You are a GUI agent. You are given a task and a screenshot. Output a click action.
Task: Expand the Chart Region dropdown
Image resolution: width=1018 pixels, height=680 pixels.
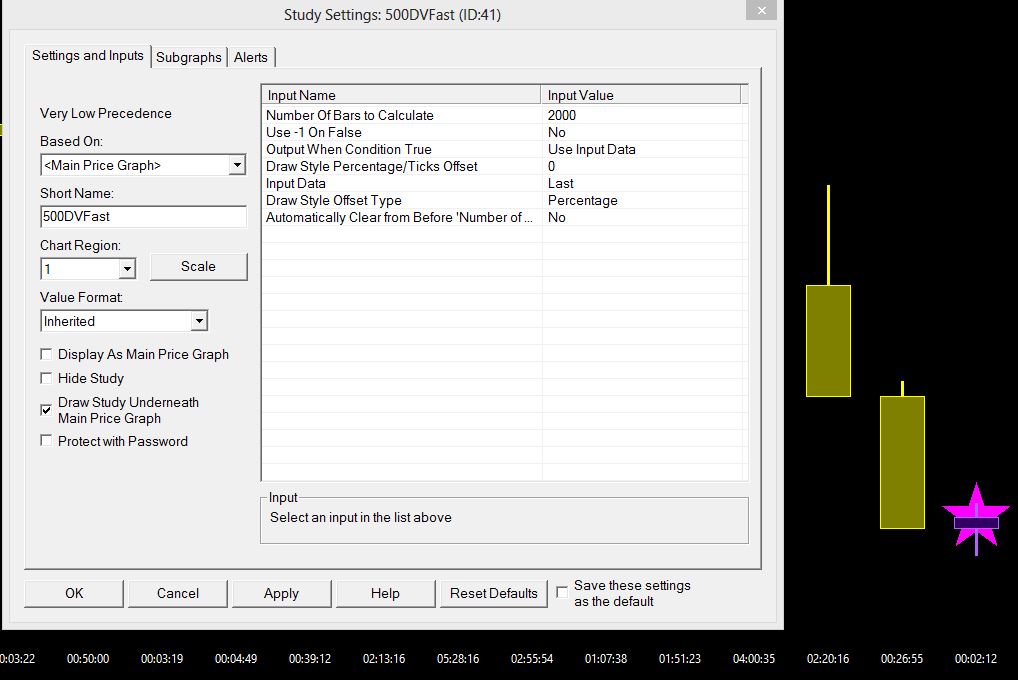[127, 269]
